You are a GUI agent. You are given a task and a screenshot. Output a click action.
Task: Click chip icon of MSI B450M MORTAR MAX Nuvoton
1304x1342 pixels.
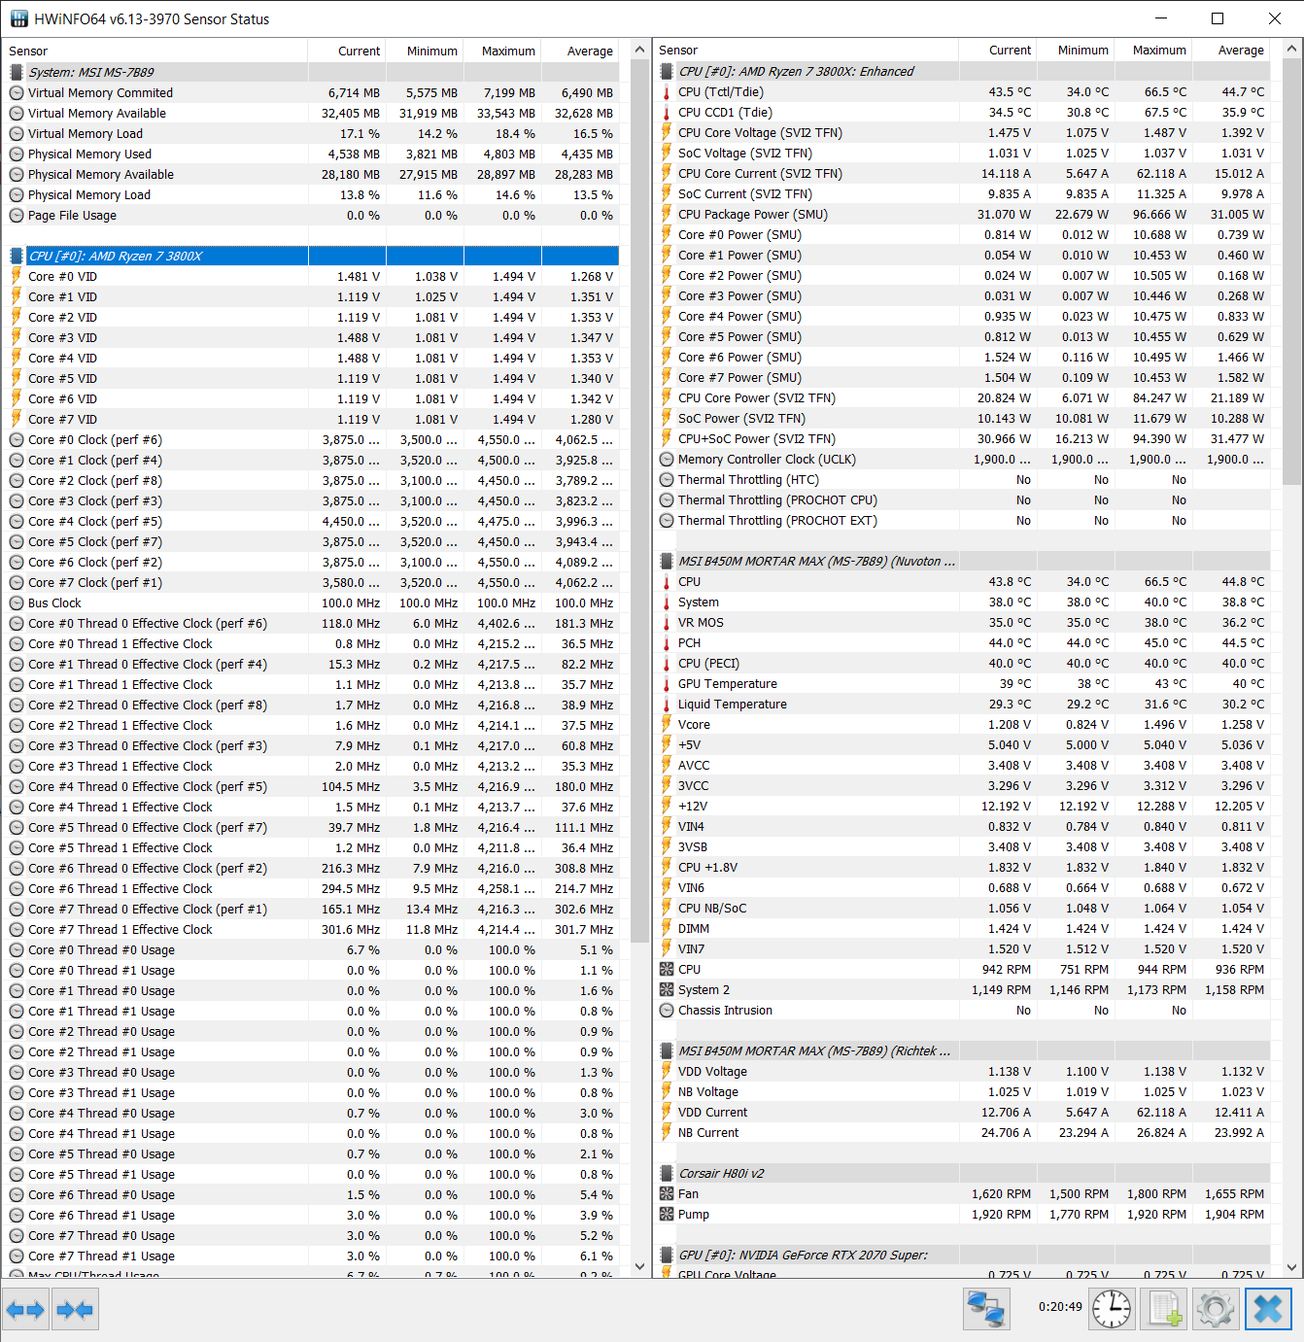(x=667, y=561)
